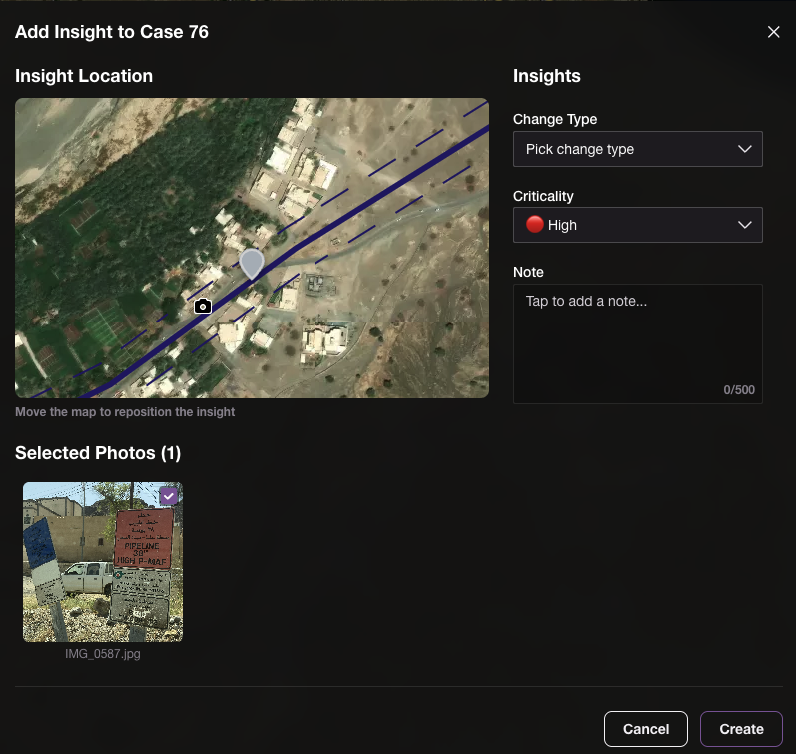The image size is (796, 754).
Task: Click the IMG_0587.jpg filename label
Action: click(102, 652)
